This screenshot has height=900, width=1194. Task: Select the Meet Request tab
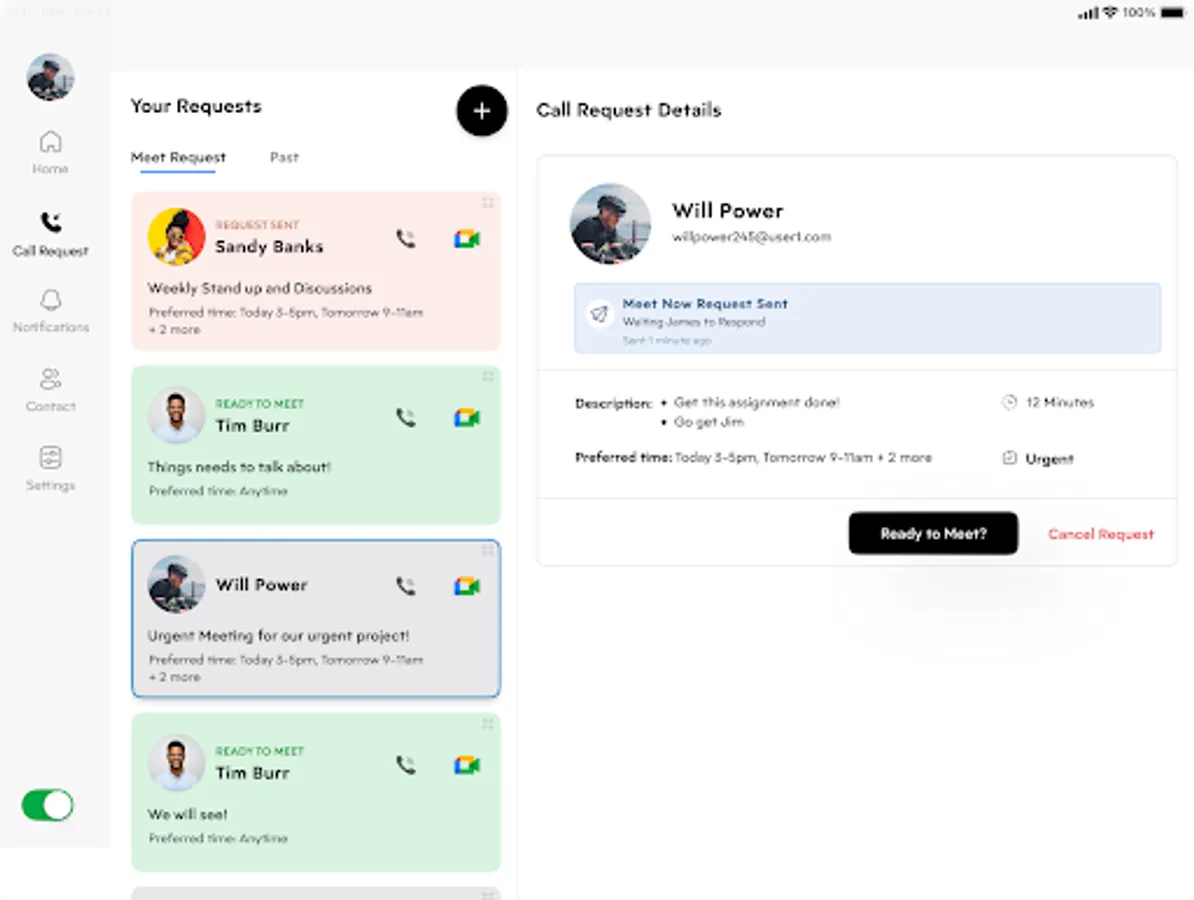[x=178, y=157]
